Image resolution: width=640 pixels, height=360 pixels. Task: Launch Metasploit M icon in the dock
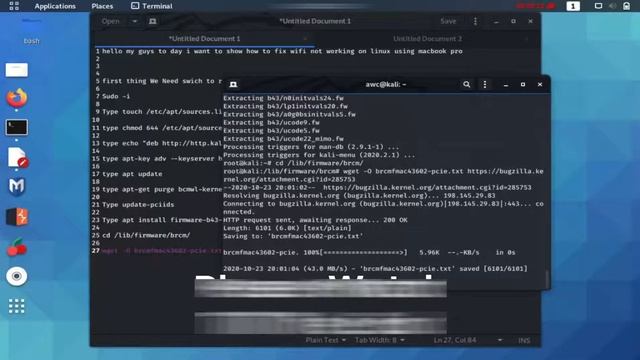pos(17,187)
